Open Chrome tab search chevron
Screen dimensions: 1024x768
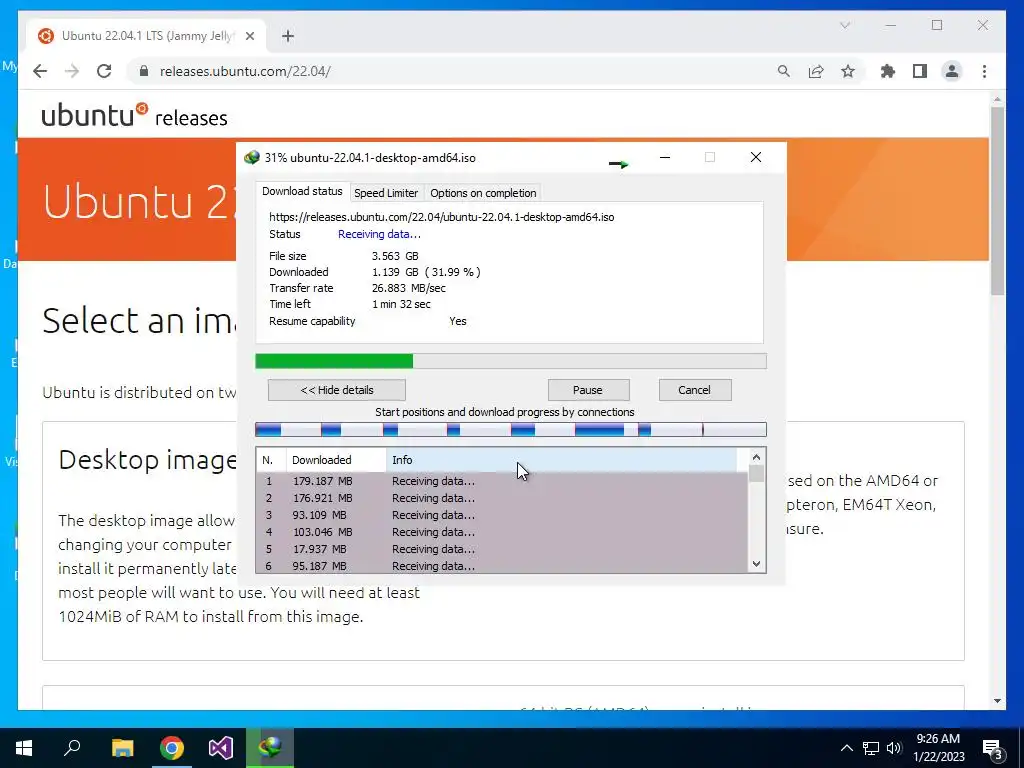pyautogui.click(x=844, y=25)
